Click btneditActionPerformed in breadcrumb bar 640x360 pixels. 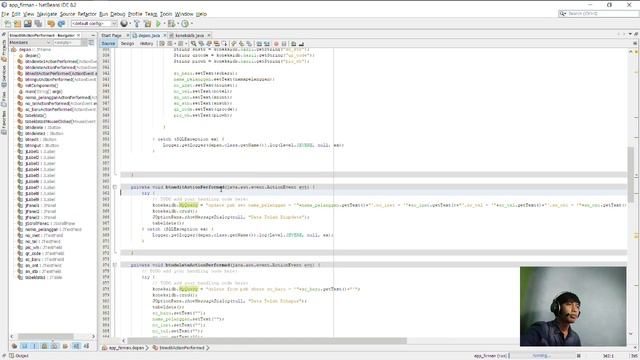tap(182, 348)
